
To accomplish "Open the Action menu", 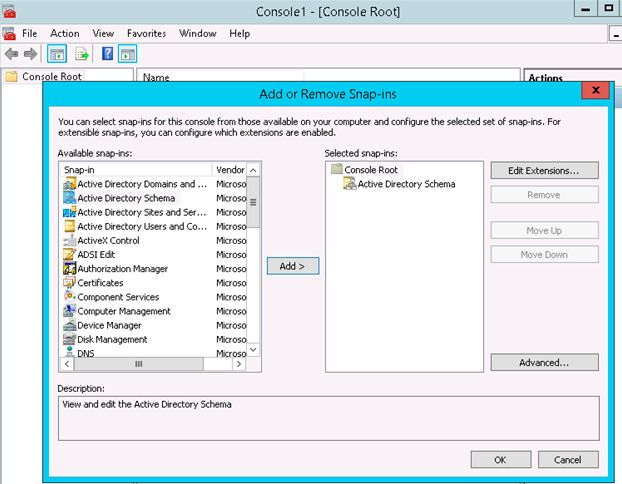I will pos(65,33).
